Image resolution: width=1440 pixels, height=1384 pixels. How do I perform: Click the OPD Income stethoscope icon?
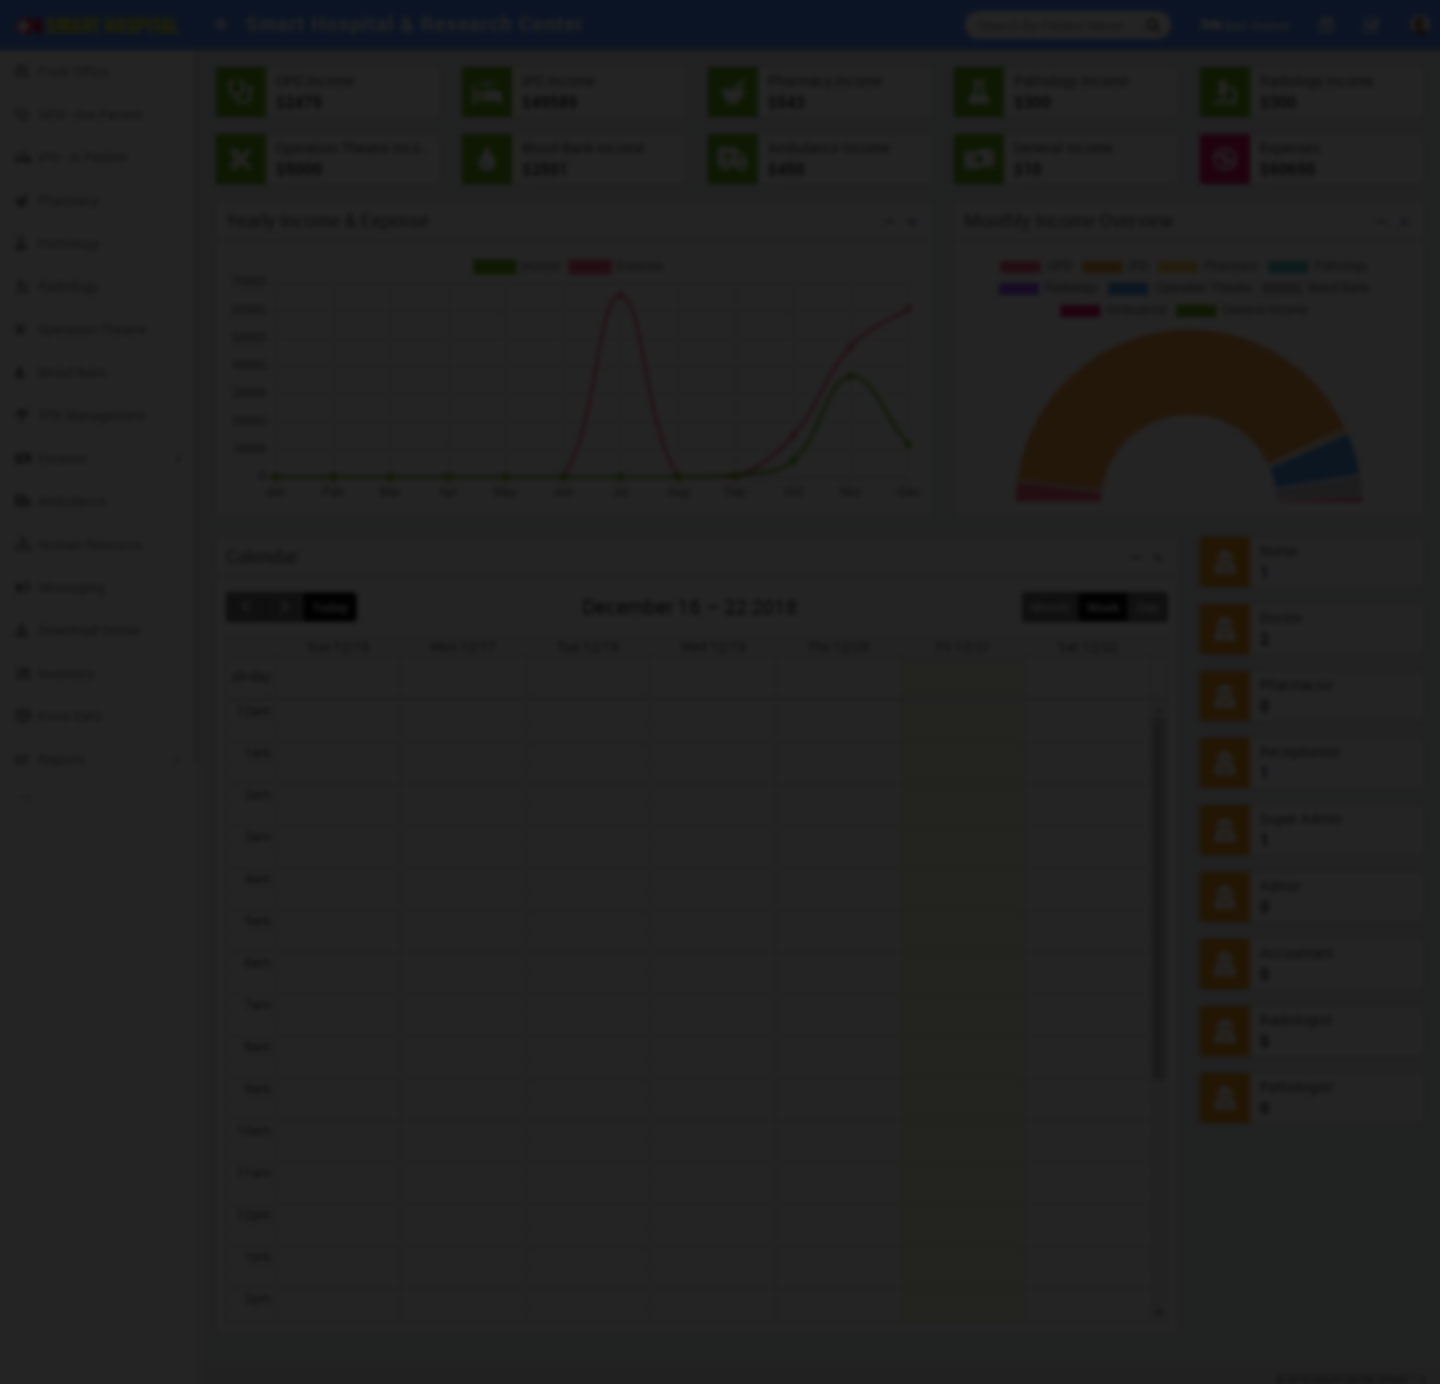tap(241, 92)
